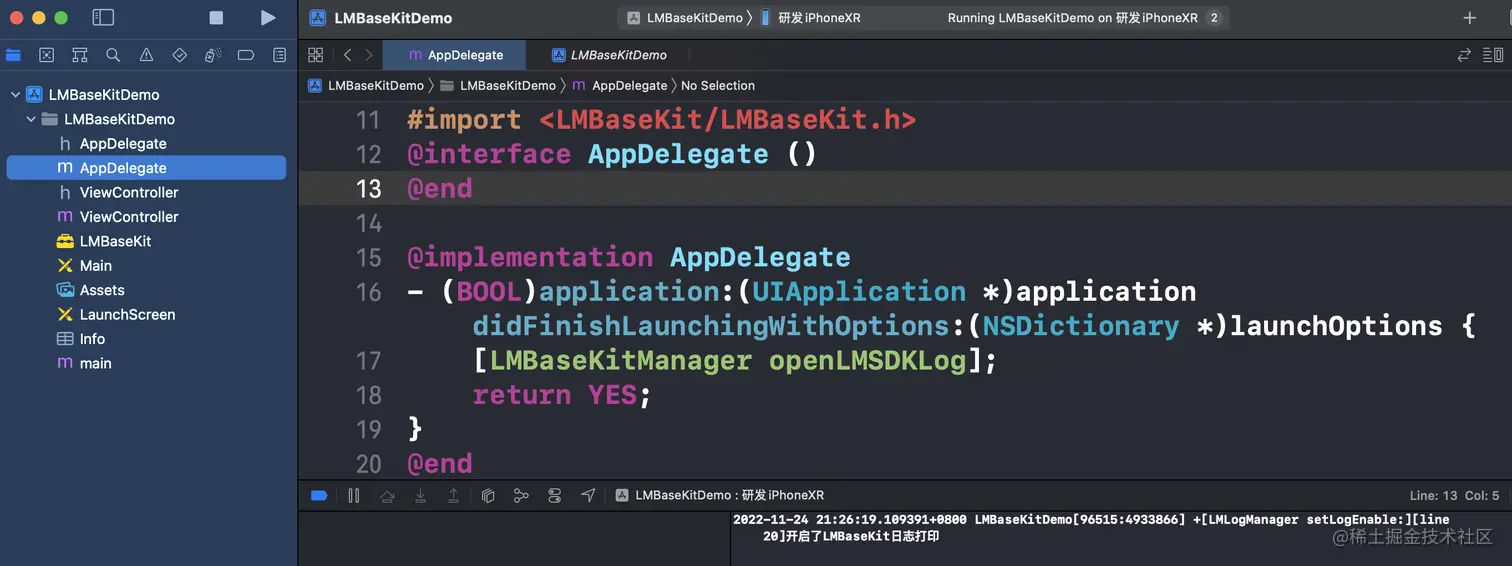Toggle the navigator sidebar visibility
The width and height of the screenshot is (1512, 566).
tap(103, 17)
